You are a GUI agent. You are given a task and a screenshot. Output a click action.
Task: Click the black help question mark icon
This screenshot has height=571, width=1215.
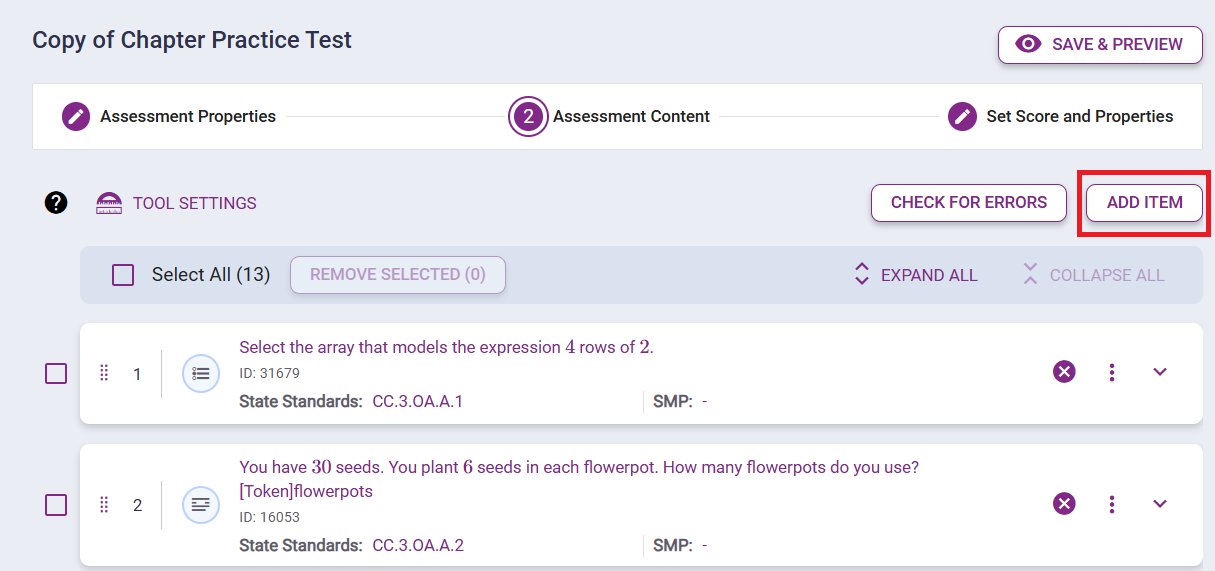pyautogui.click(x=56, y=203)
